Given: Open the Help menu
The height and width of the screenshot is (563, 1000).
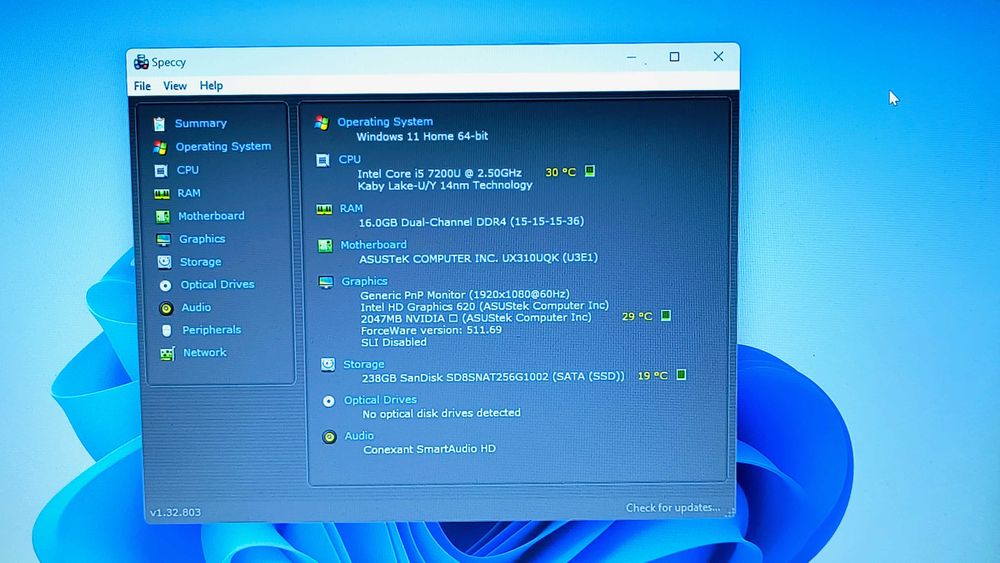Looking at the screenshot, I should point(211,85).
